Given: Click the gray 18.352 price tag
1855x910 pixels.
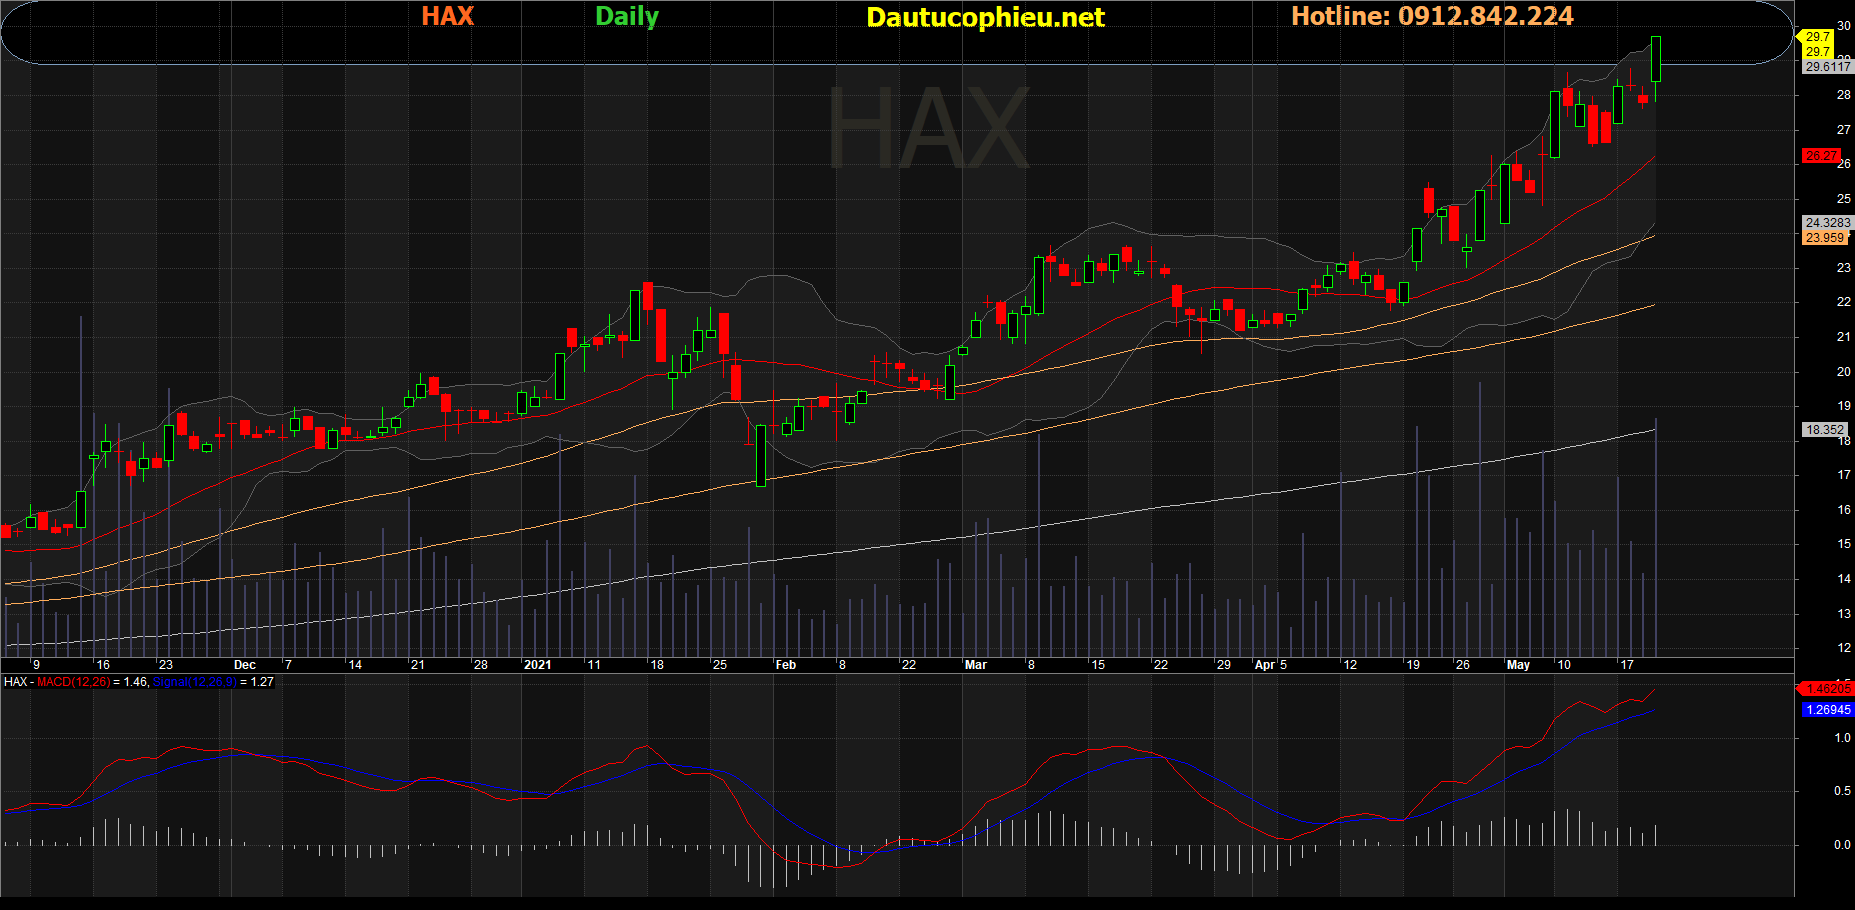Looking at the screenshot, I should [1825, 430].
